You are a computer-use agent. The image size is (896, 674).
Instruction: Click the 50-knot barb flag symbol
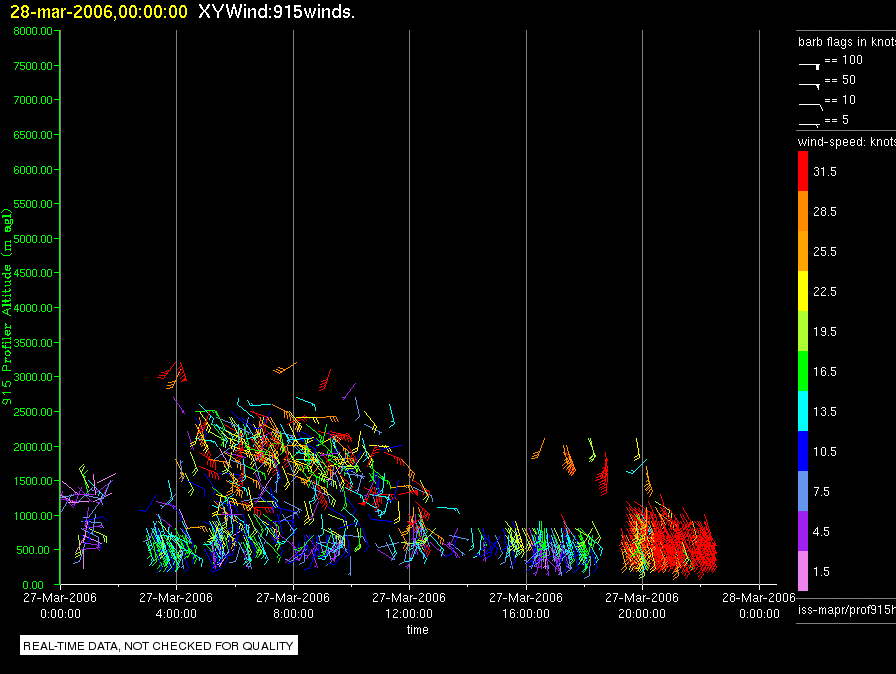click(x=809, y=86)
